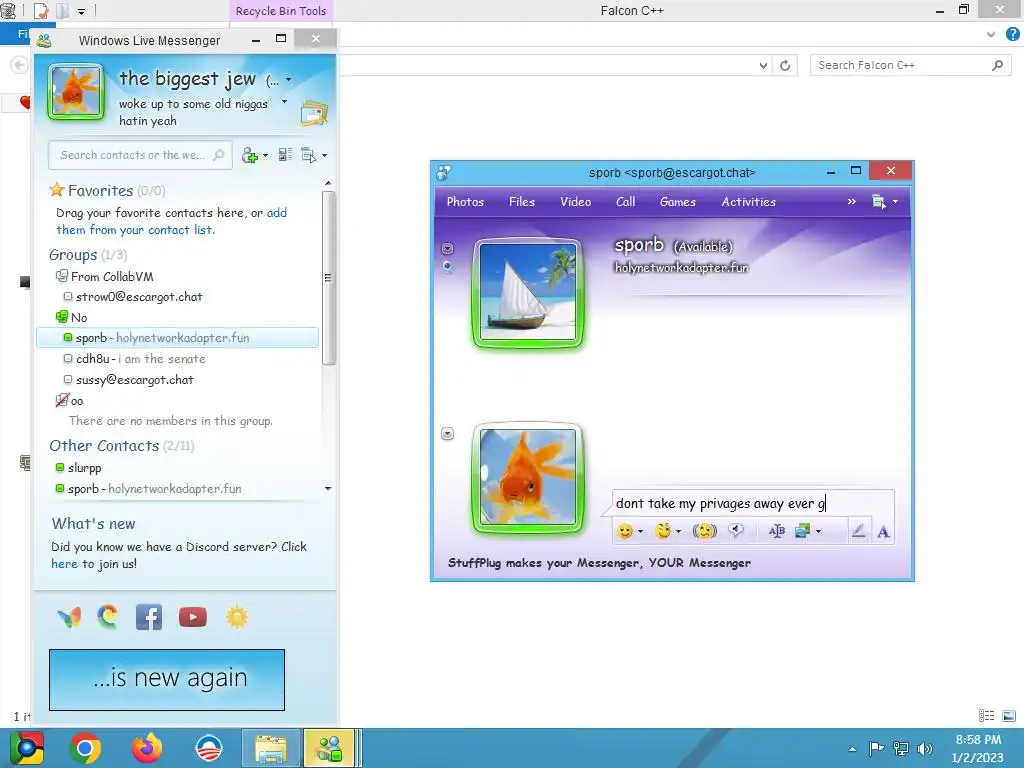The height and width of the screenshot is (768, 1024).
Task: Open the Photos tab in chat window
Action: [x=465, y=202]
